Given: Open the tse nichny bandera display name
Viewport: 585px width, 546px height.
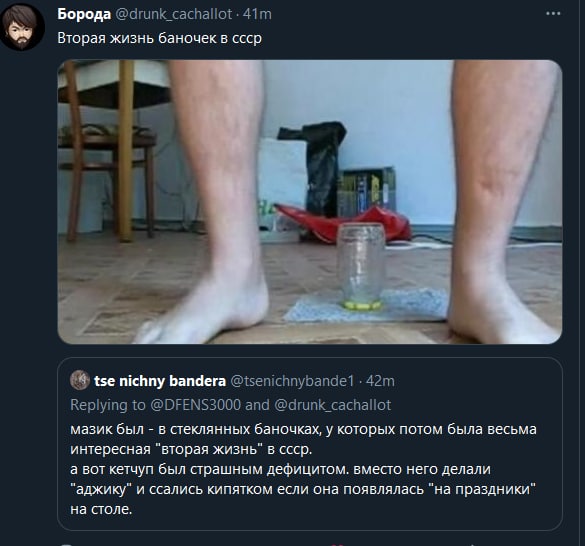Looking at the screenshot, I should point(160,381).
